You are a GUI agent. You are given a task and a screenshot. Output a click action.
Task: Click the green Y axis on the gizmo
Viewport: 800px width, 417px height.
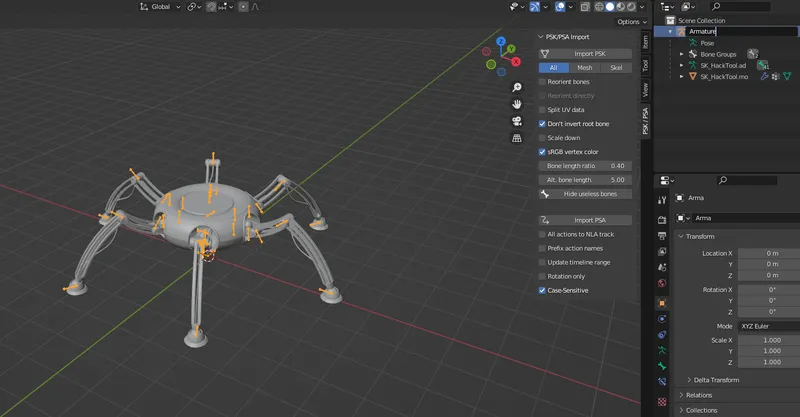[x=511, y=49]
